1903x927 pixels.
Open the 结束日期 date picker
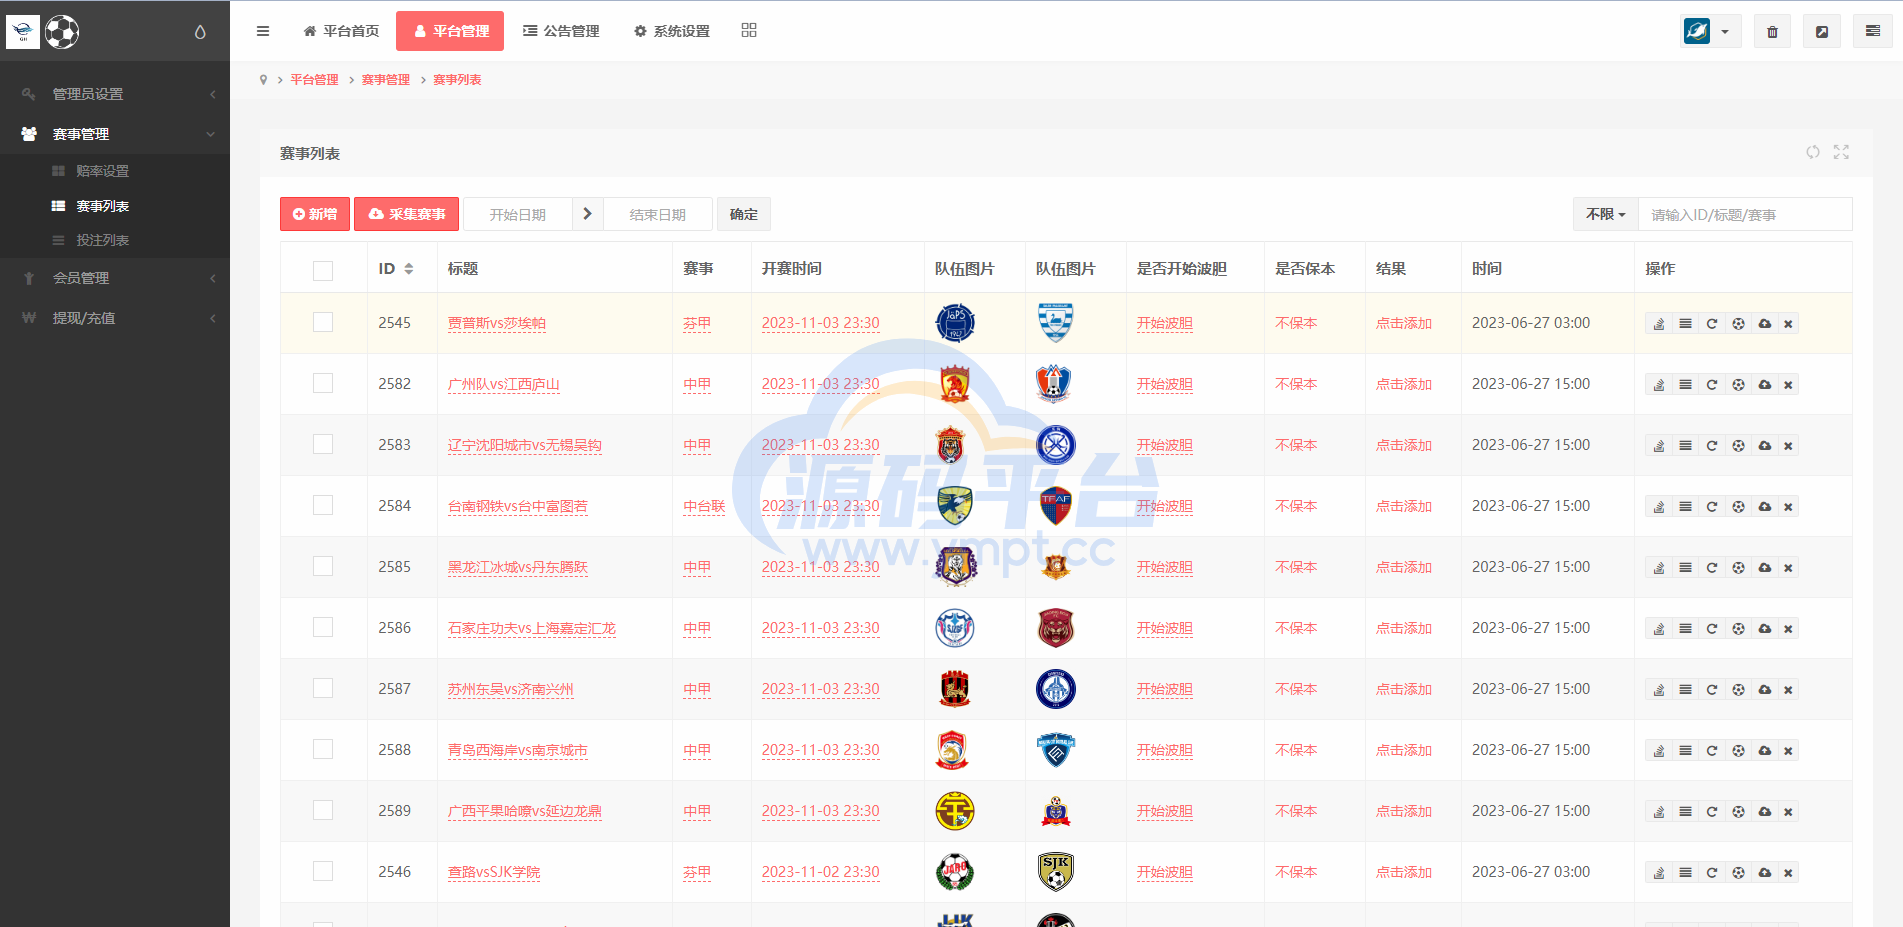pos(658,214)
